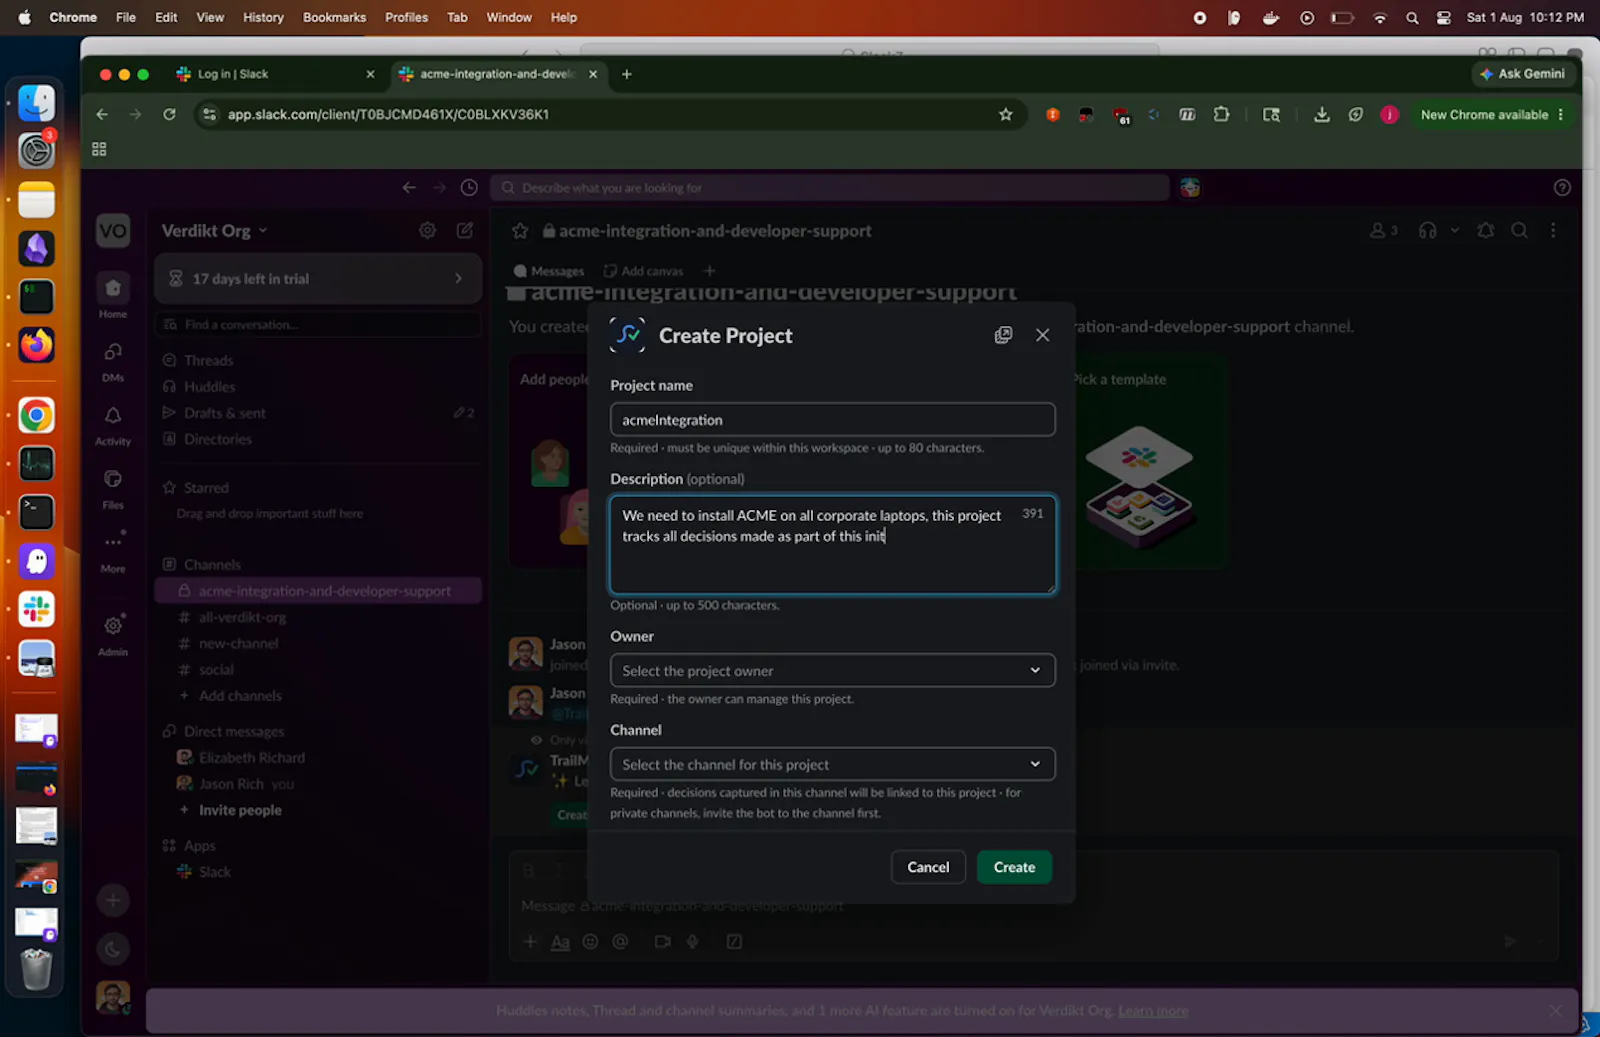Open Learn more link in banner
The image size is (1600, 1037).
(x=1153, y=1011)
